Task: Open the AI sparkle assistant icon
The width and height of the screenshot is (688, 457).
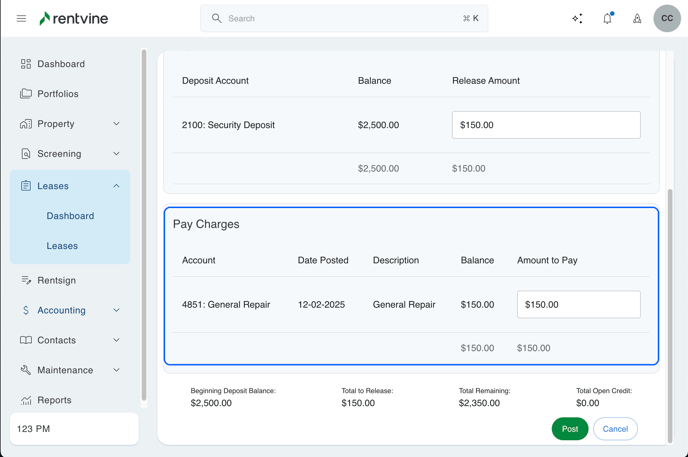Action: click(x=577, y=18)
